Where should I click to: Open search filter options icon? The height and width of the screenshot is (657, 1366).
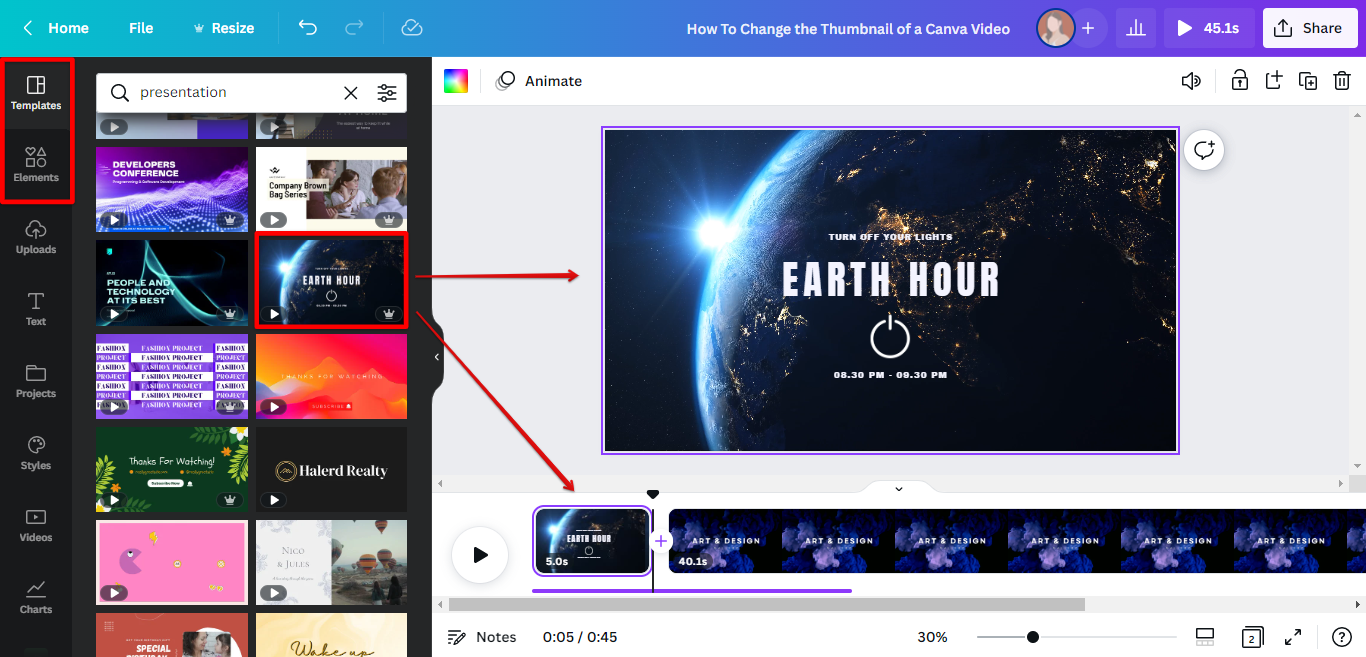pyautogui.click(x=386, y=93)
